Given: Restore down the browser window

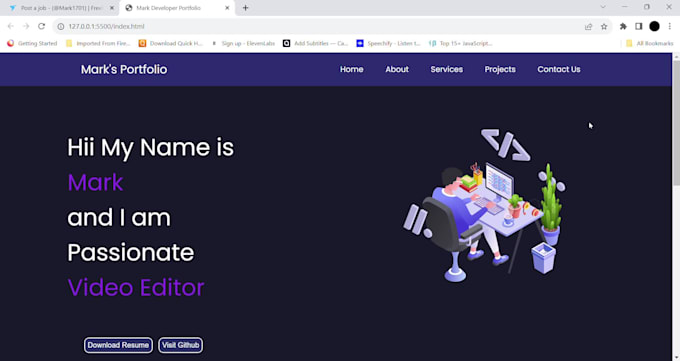Looking at the screenshot, I should point(647,7).
